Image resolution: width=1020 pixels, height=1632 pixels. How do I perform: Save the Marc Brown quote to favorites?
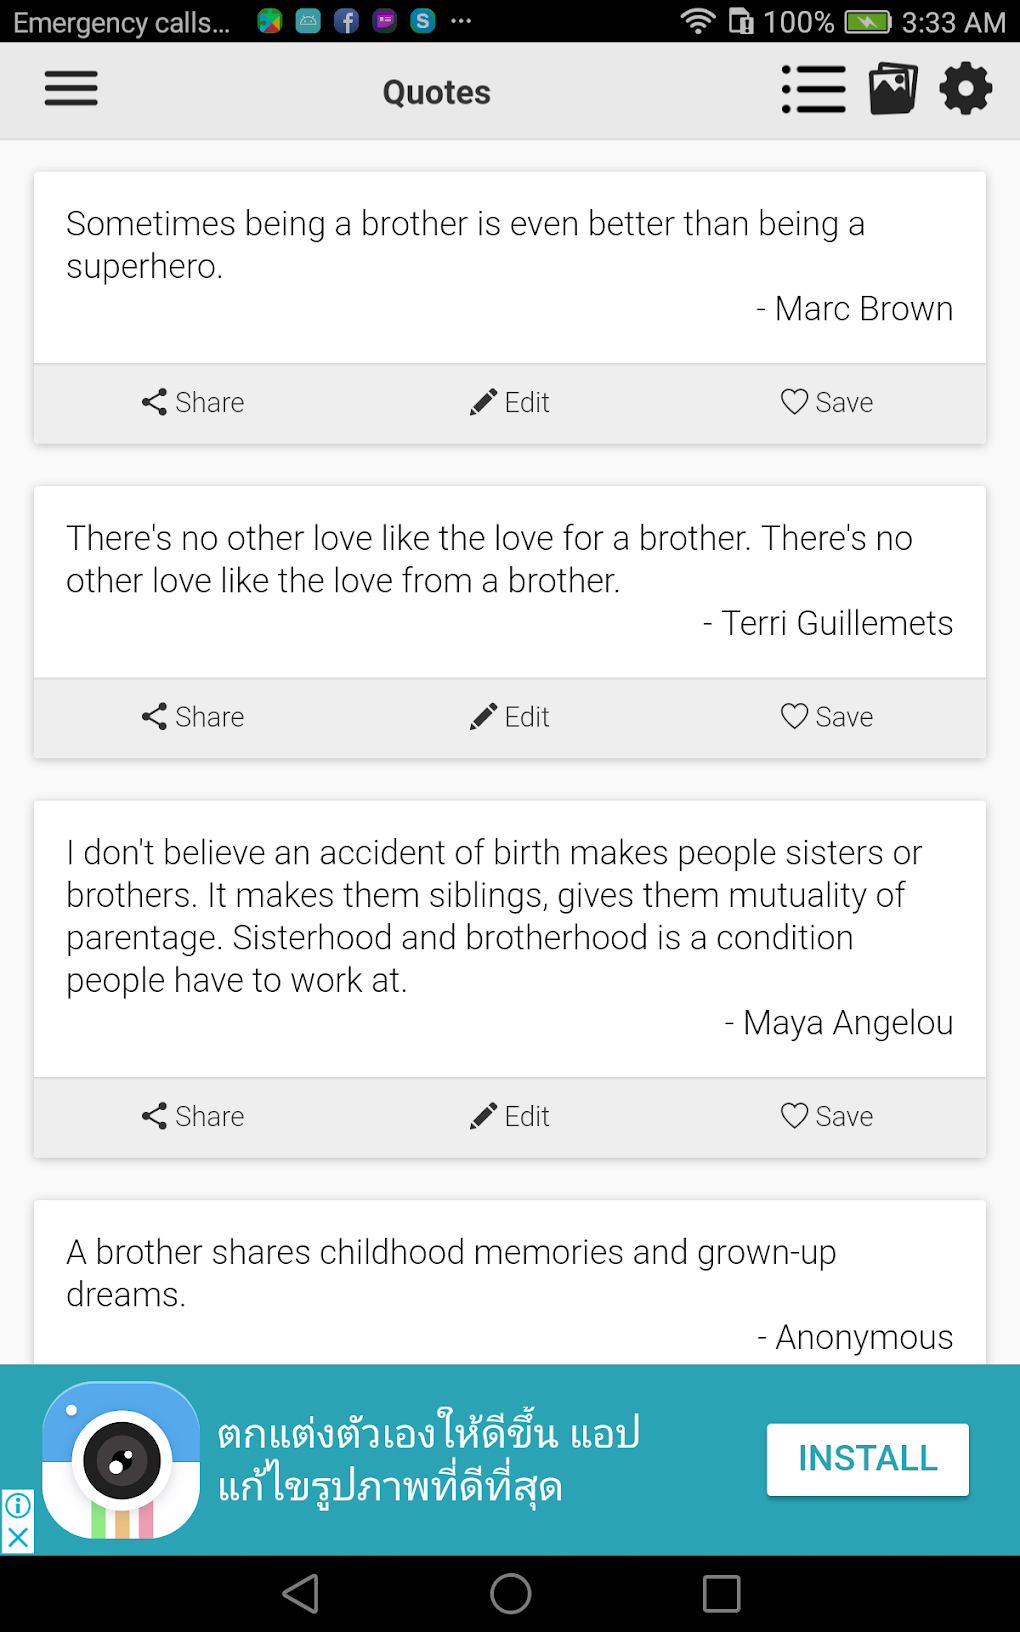pyautogui.click(x=827, y=403)
